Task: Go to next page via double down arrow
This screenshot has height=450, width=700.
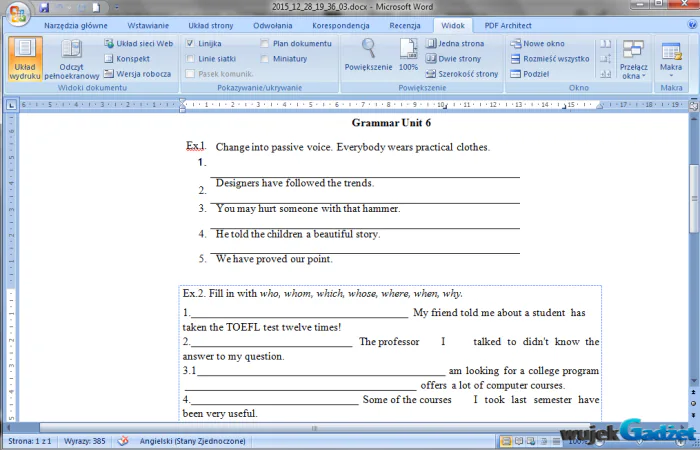Action: point(693,415)
